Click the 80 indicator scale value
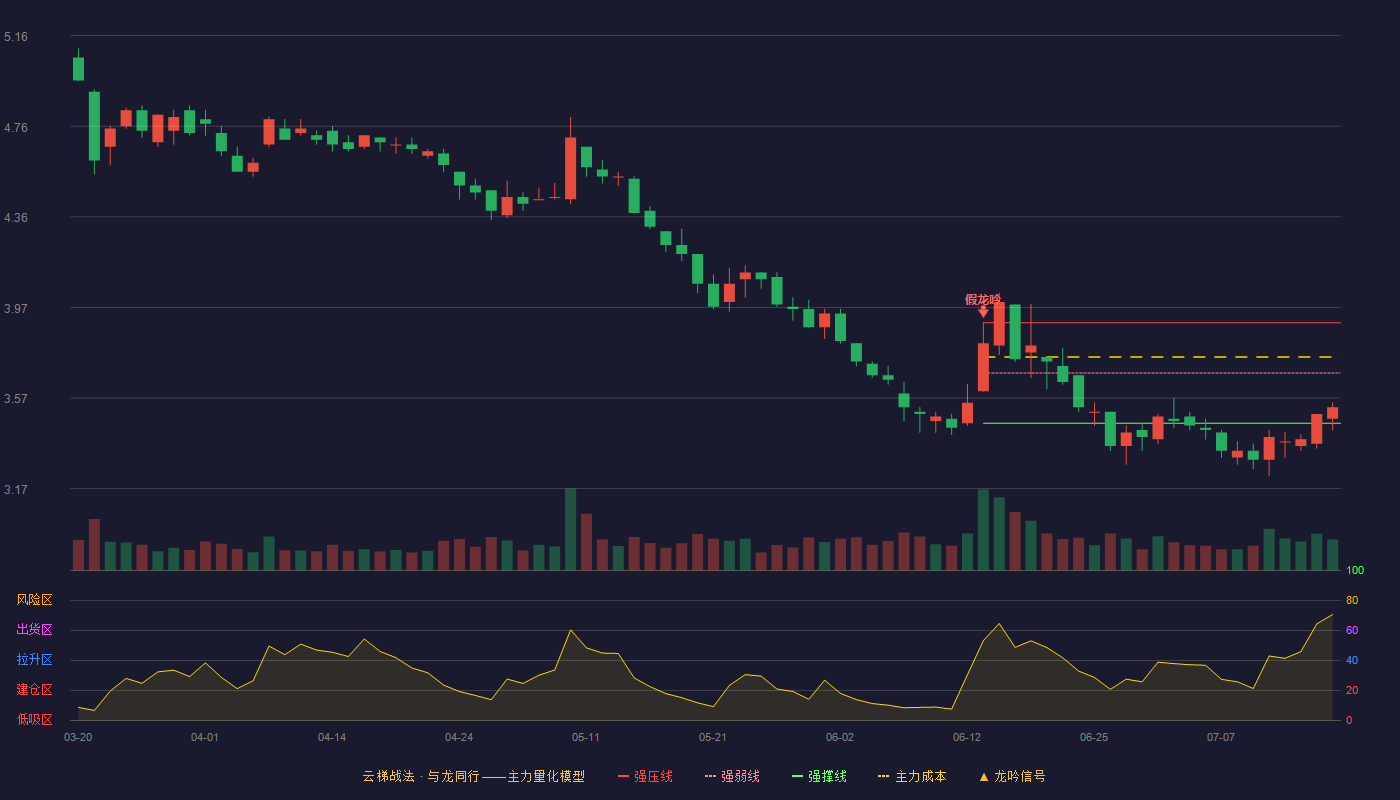 [1352, 600]
